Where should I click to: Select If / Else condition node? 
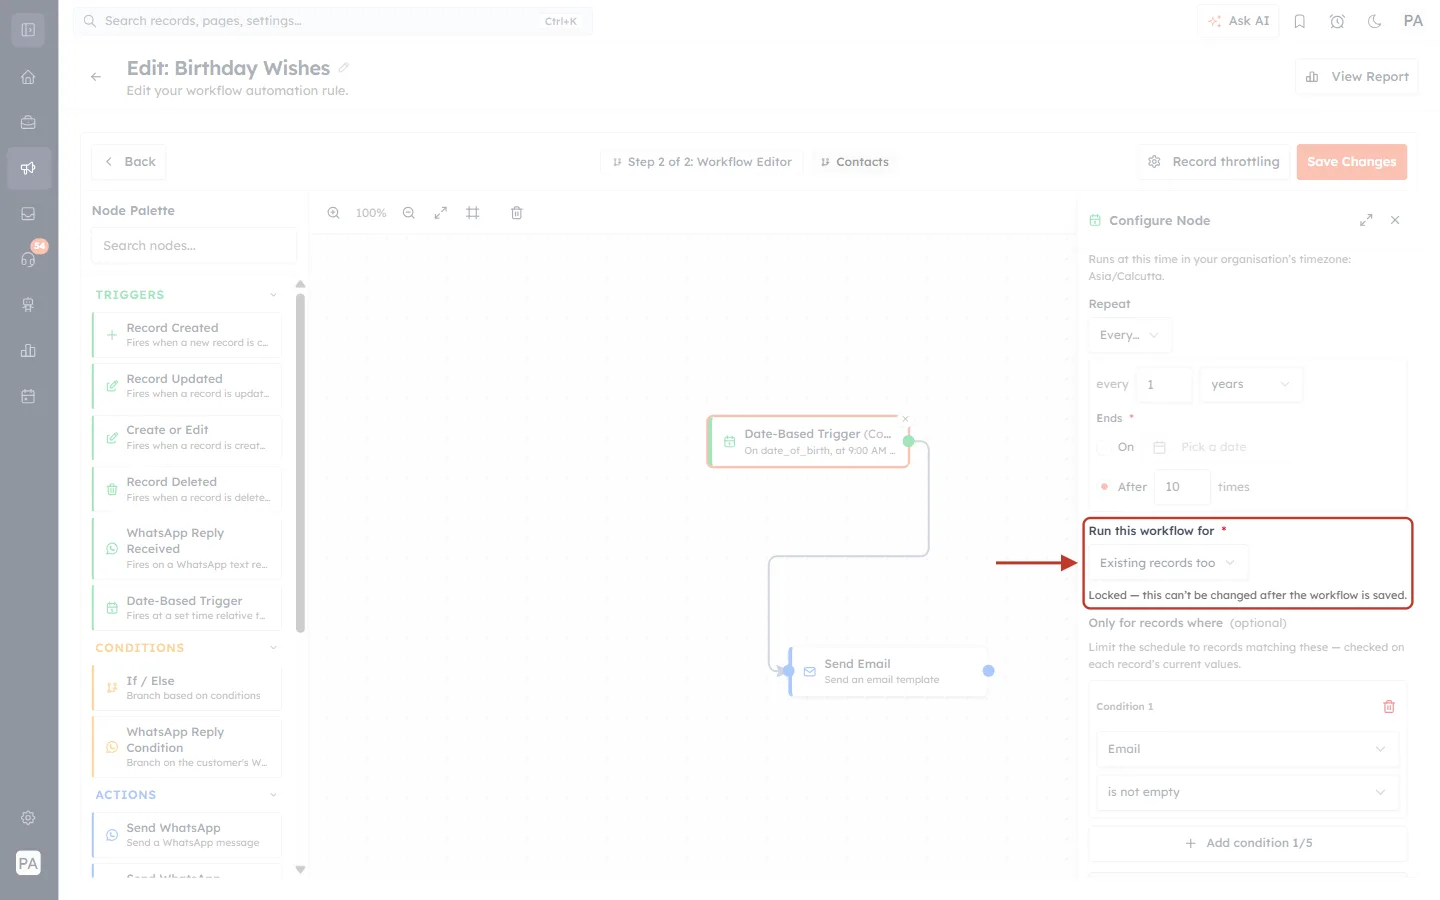187,688
